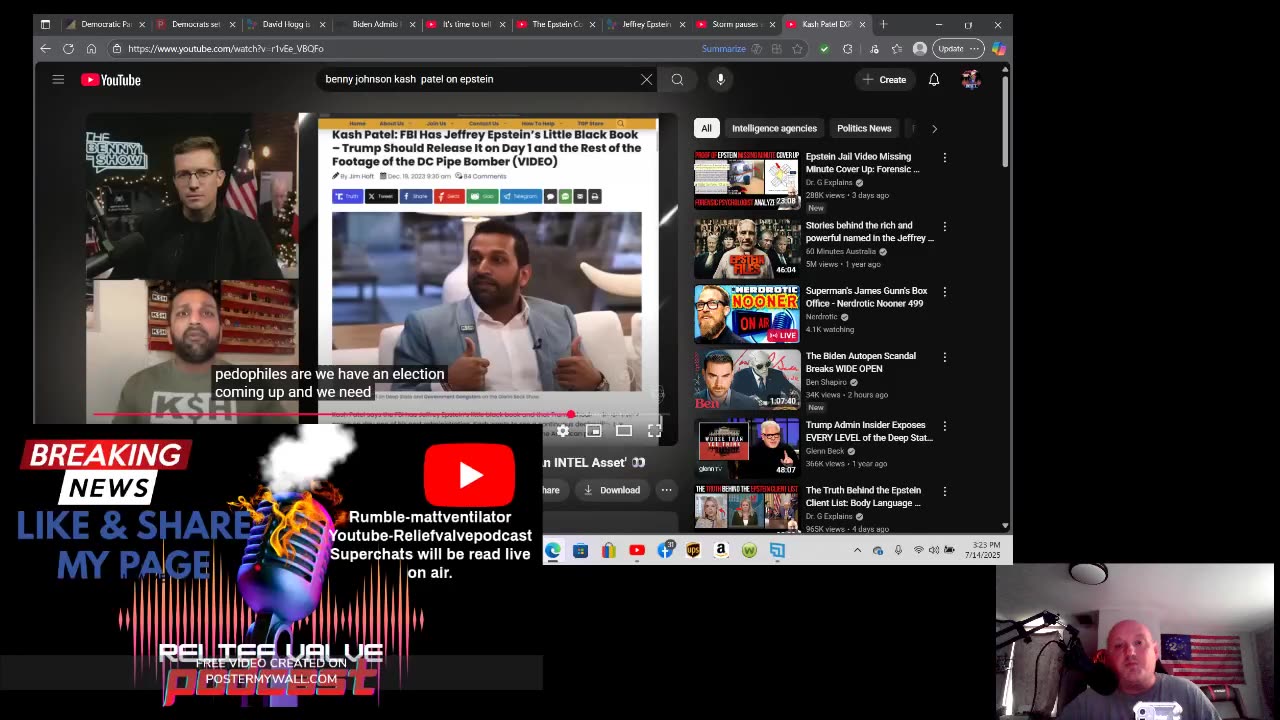1280x720 pixels.
Task: Launch the YouTube app from the taskbar
Action: tap(637, 550)
